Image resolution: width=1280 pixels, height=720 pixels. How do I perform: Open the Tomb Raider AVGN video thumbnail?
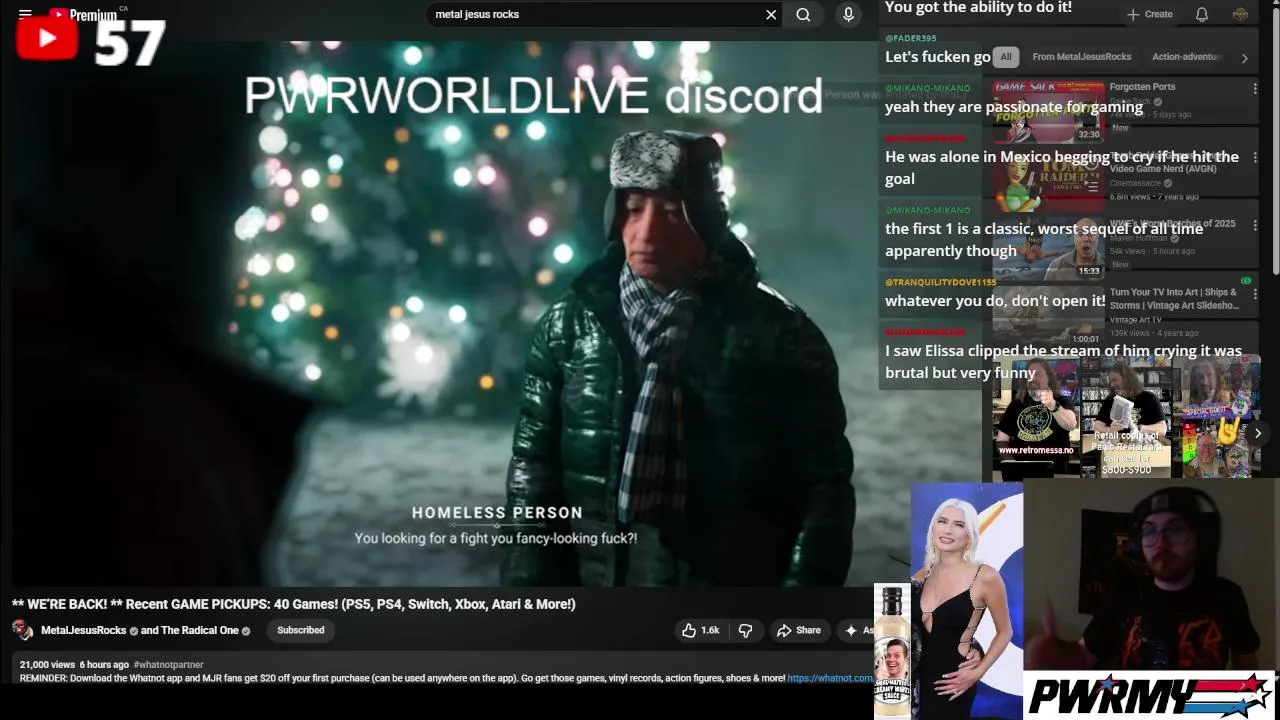pyautogui.click(x=1048, y=180)
